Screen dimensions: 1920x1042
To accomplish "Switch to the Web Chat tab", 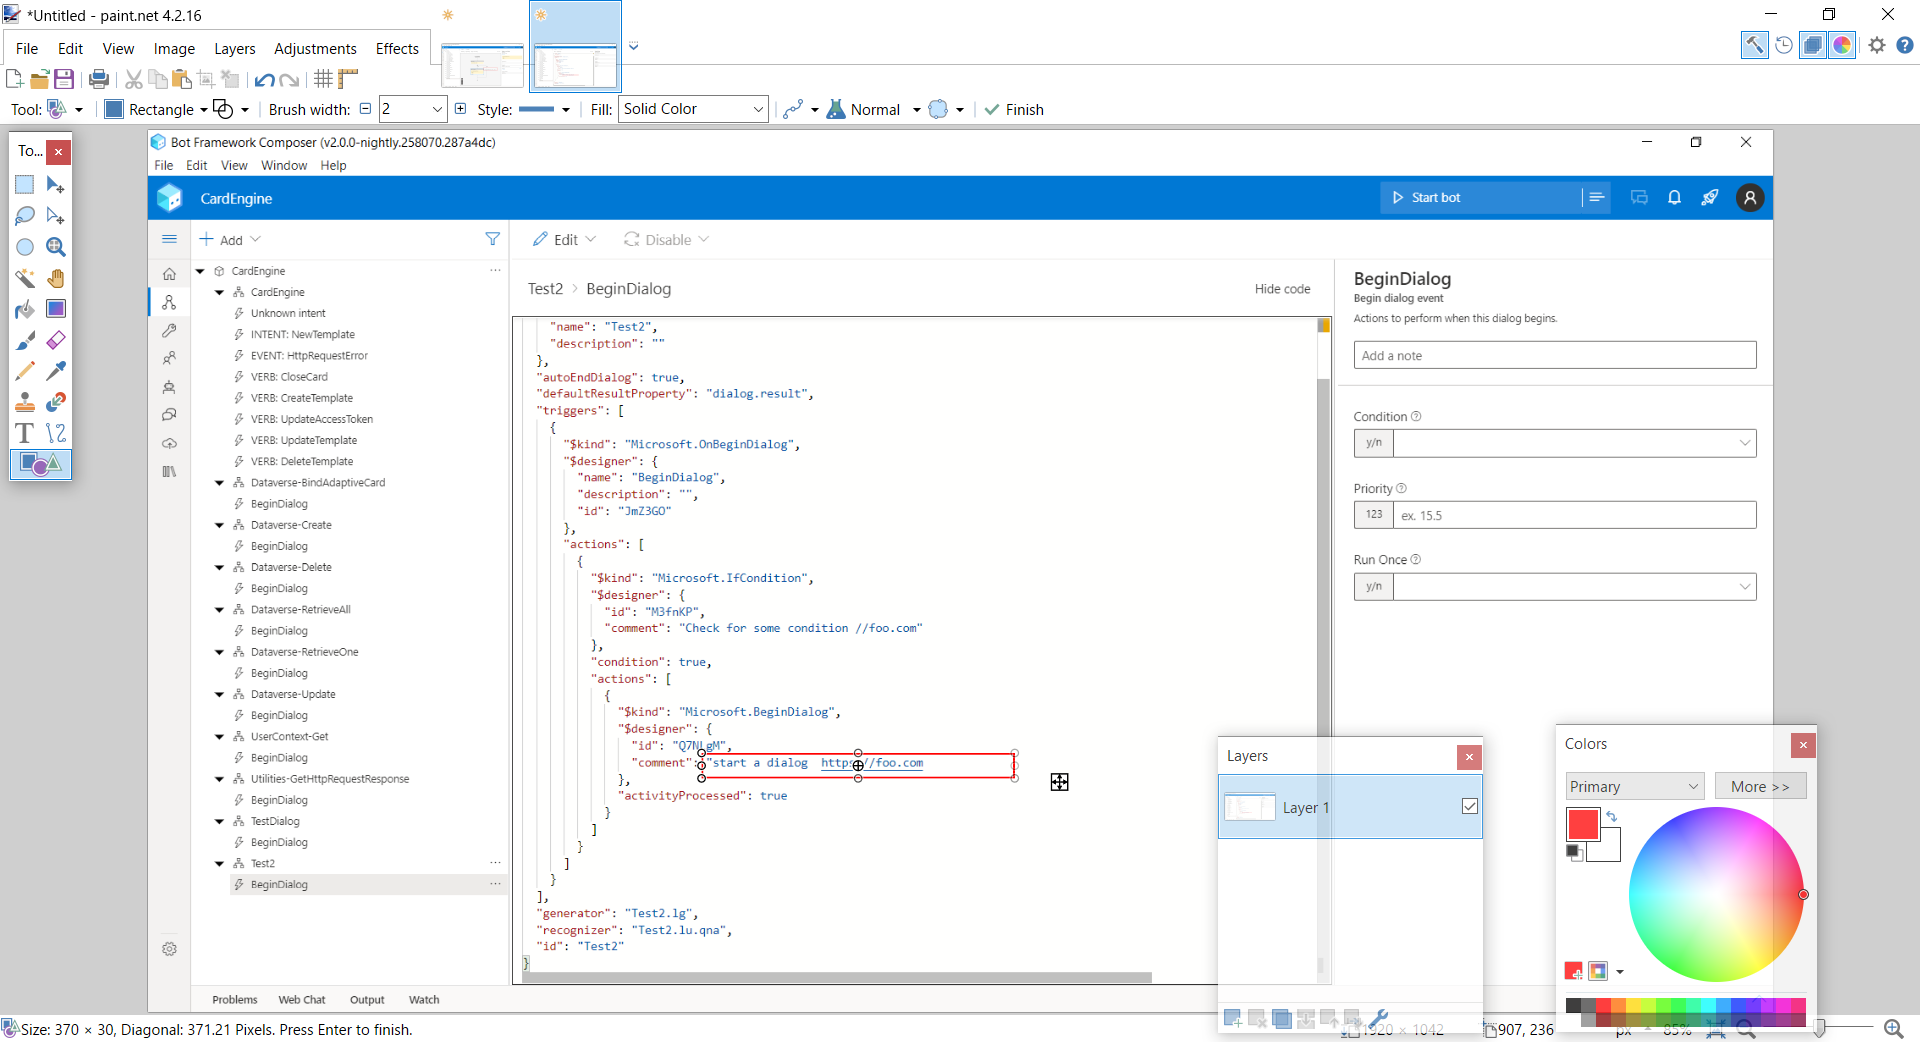I will pos(301,999).
